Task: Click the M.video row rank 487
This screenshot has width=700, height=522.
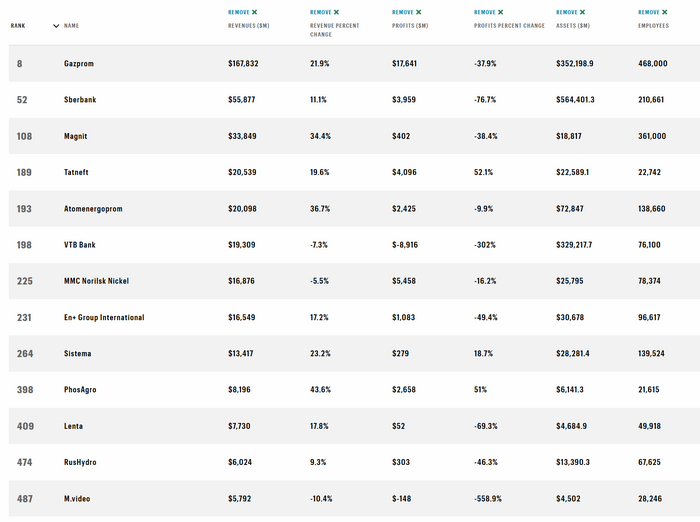Action: 25,499
